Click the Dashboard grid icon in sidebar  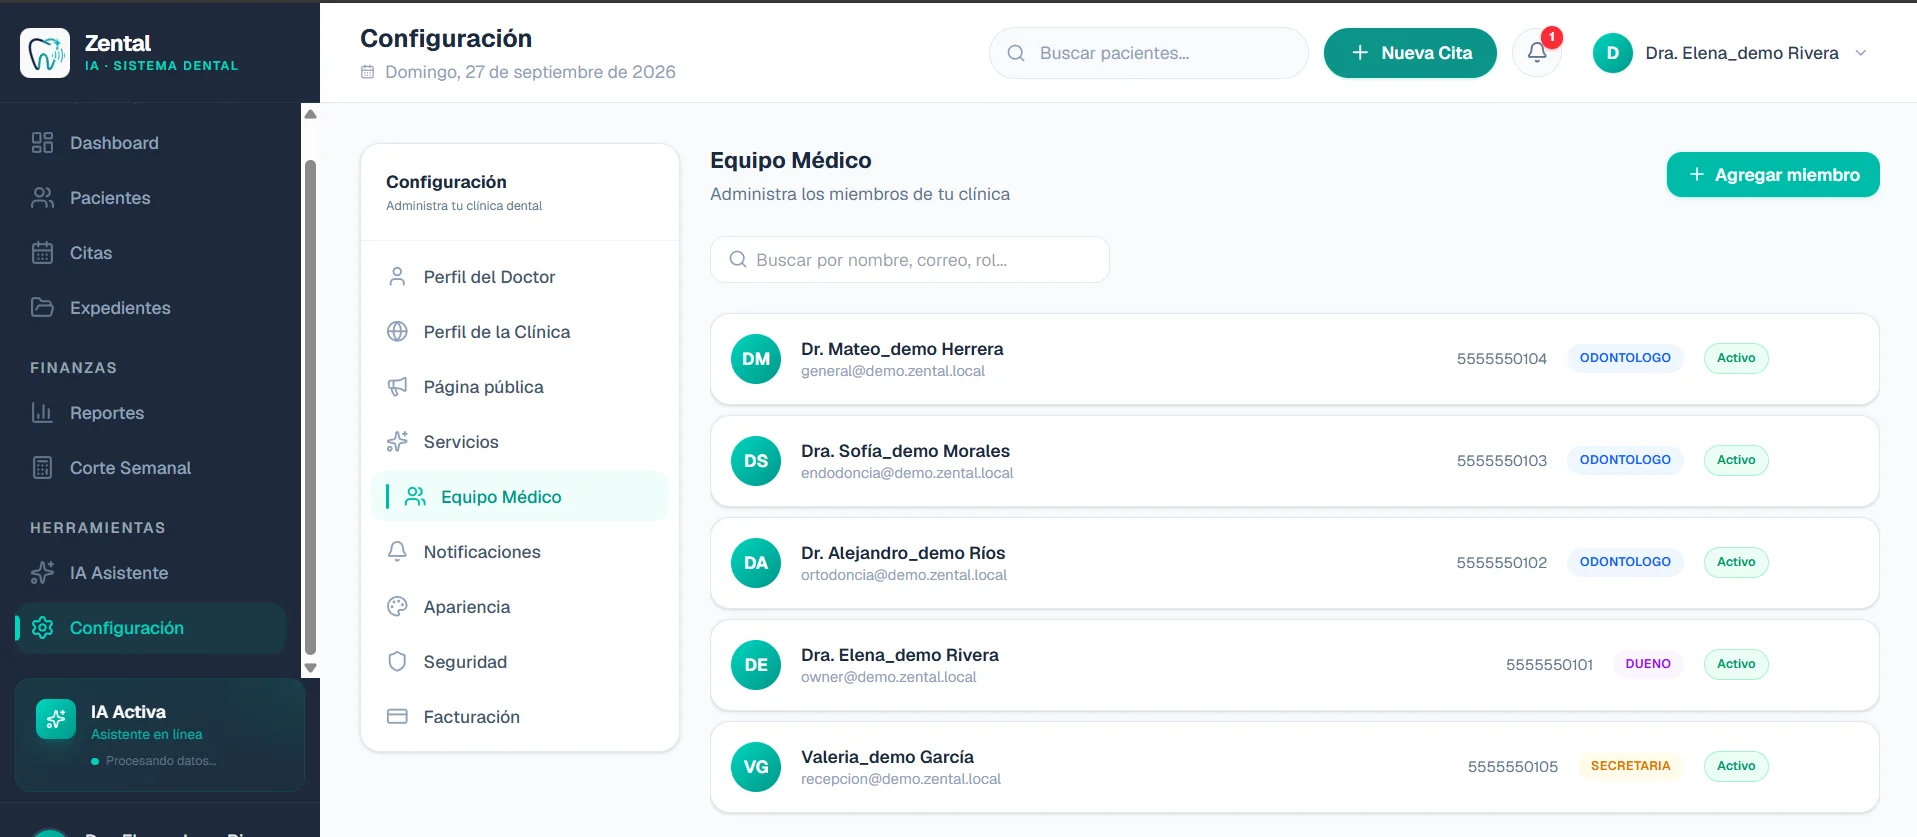(x=42, y=143)
